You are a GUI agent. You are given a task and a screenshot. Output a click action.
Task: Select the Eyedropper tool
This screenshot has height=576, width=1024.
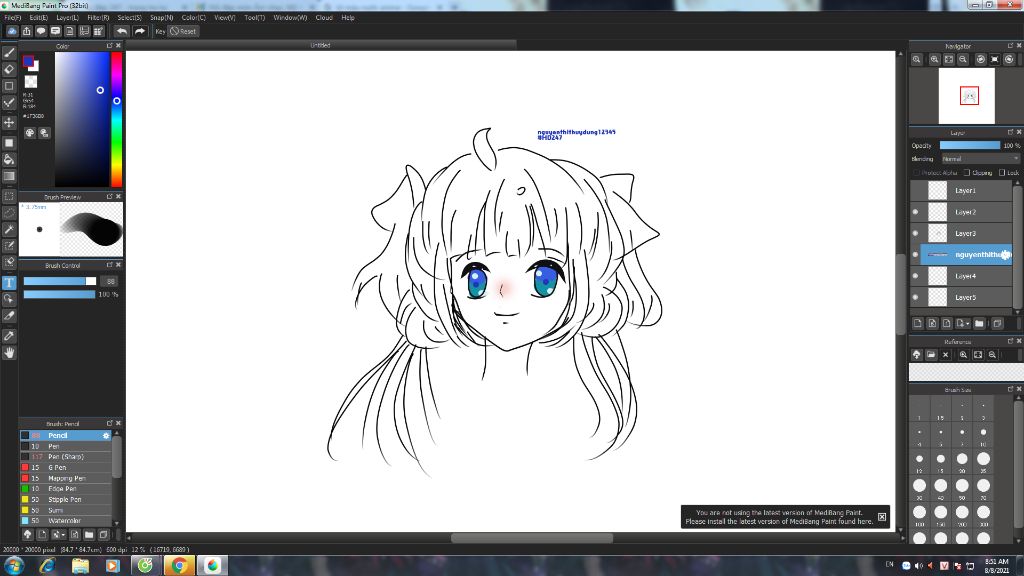pos(9,336)
